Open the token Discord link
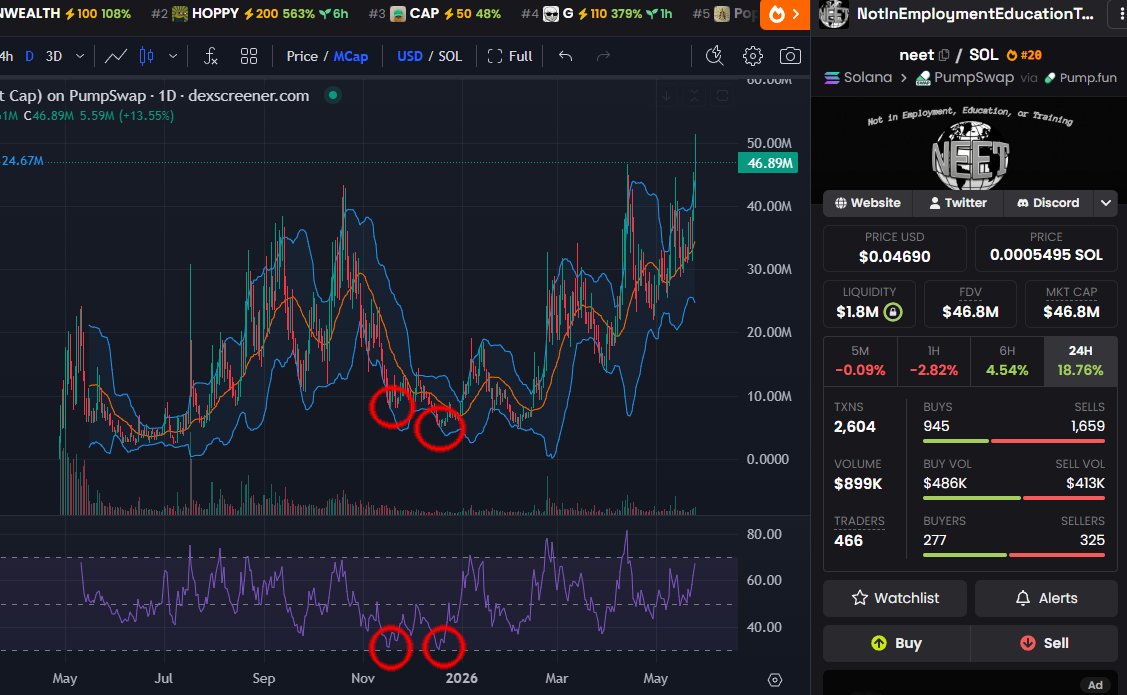Image resolution: width=1127 pixels, height=695 pixels. [1048, 203]
